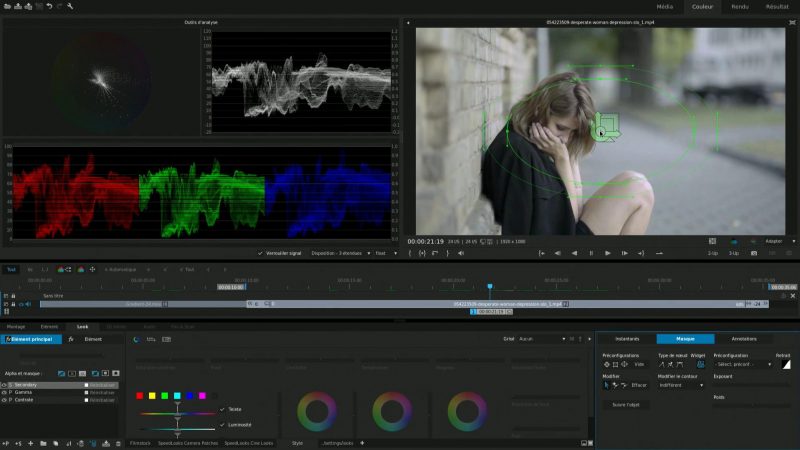Viewport: 800px width, 450px height.
Task: Toggle the mask Widget icon
Action: (701, 364)
